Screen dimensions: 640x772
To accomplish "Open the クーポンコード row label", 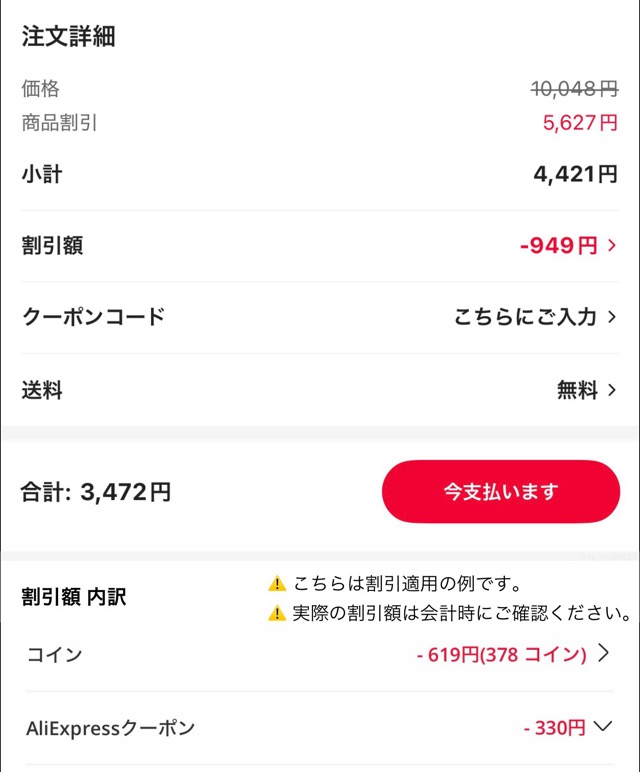I will 93,318.
